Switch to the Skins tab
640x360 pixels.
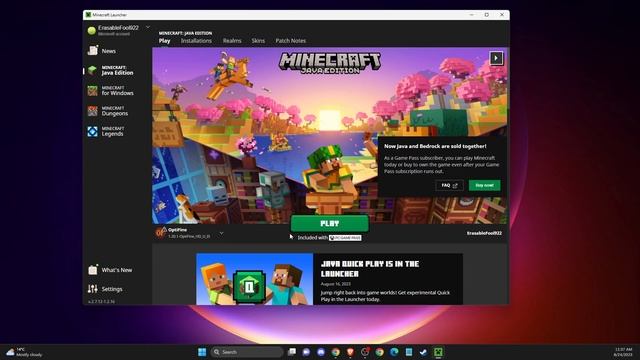point(258,41)
